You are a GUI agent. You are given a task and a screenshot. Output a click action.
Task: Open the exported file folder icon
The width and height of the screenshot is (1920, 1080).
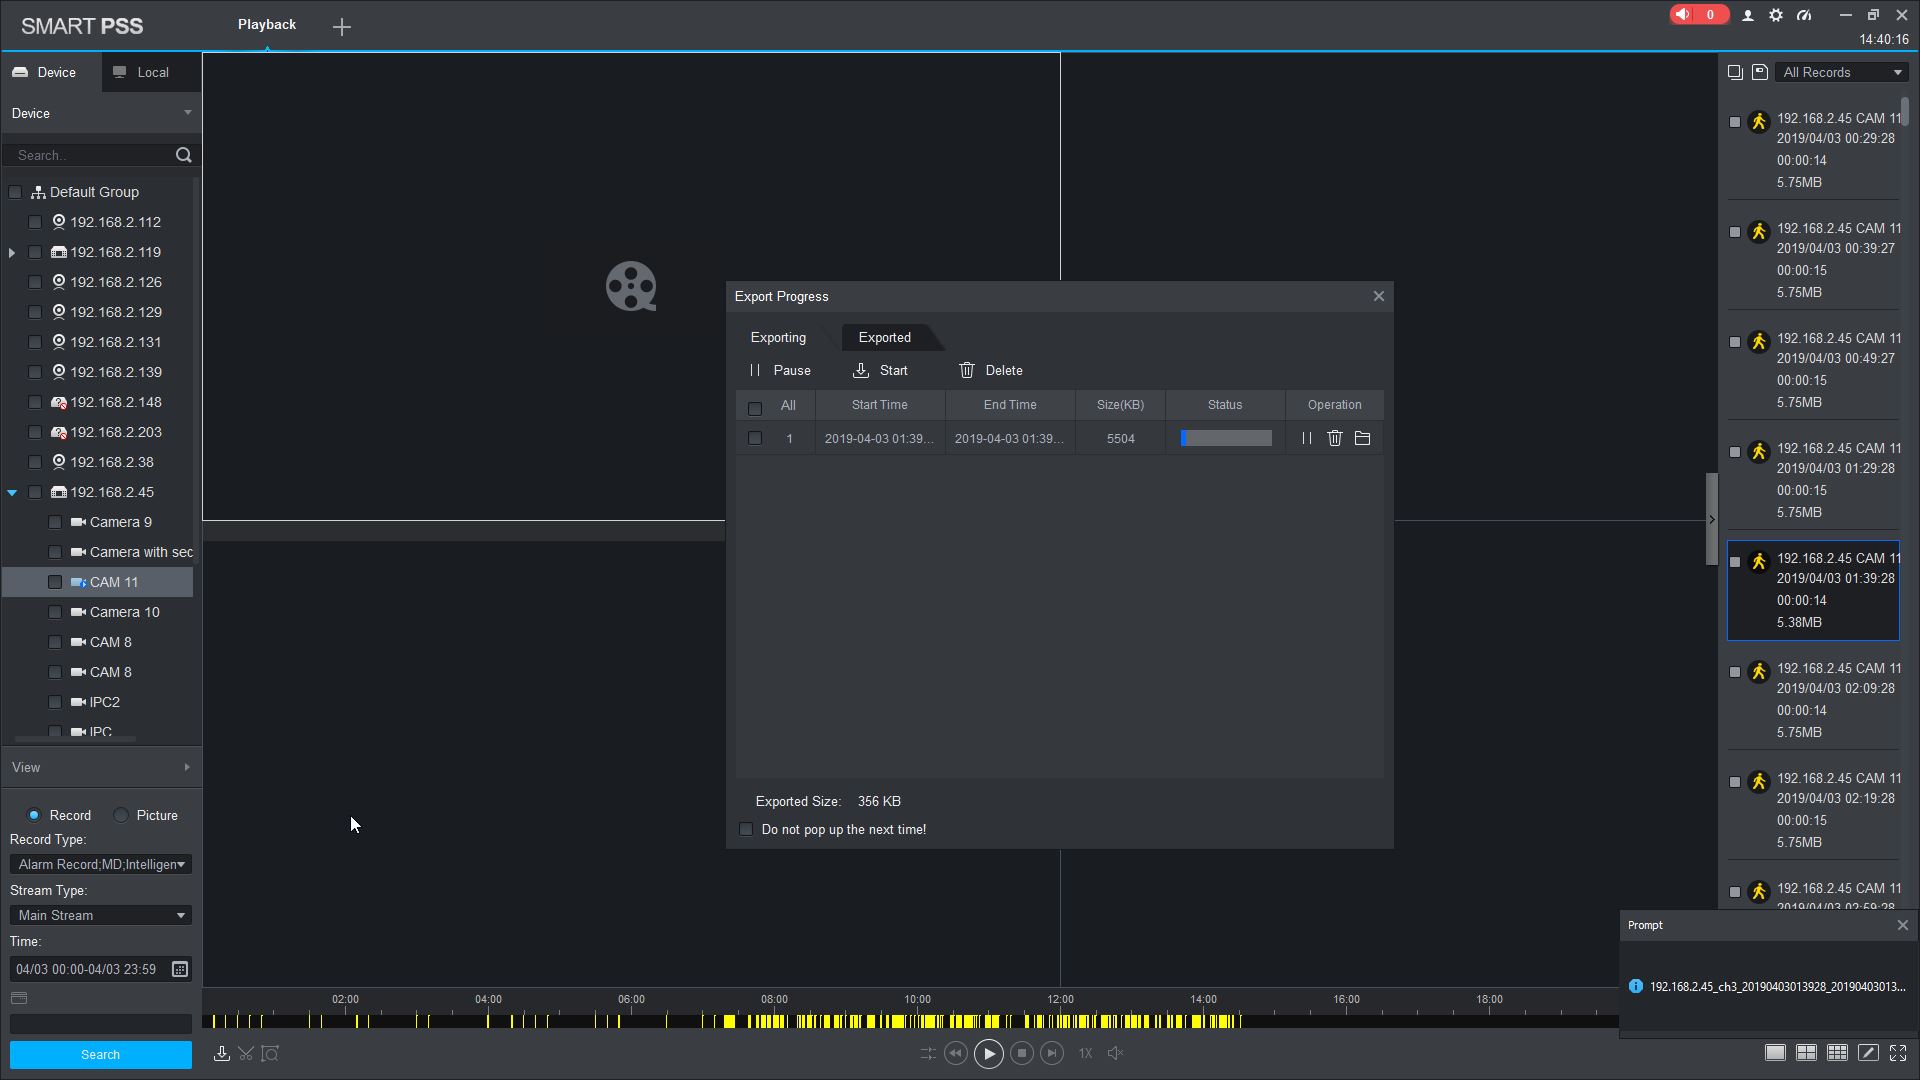tap(1362, 438)
